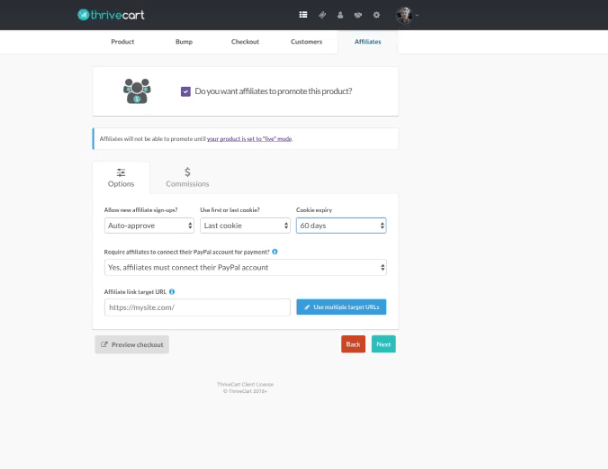Click the red Back button
Screen dimensions: 608x469
click(353, 344)
